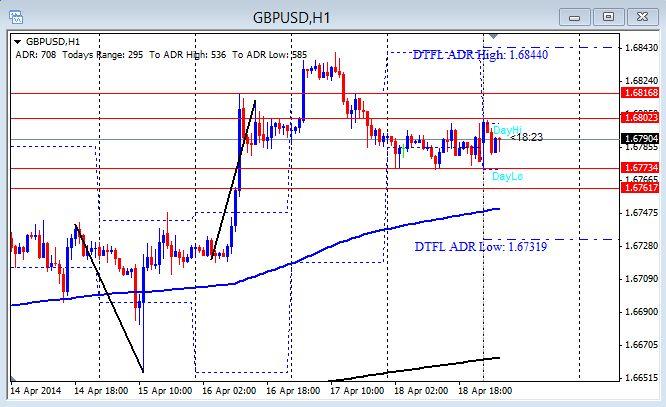Click the To ADR High: 536 readout
The width and height of the screenshot is (666, 407).
(187, 55)
